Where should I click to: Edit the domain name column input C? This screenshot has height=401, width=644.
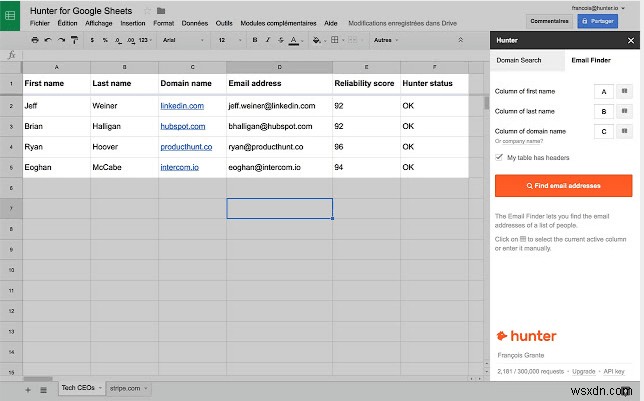tap(604, 131)
